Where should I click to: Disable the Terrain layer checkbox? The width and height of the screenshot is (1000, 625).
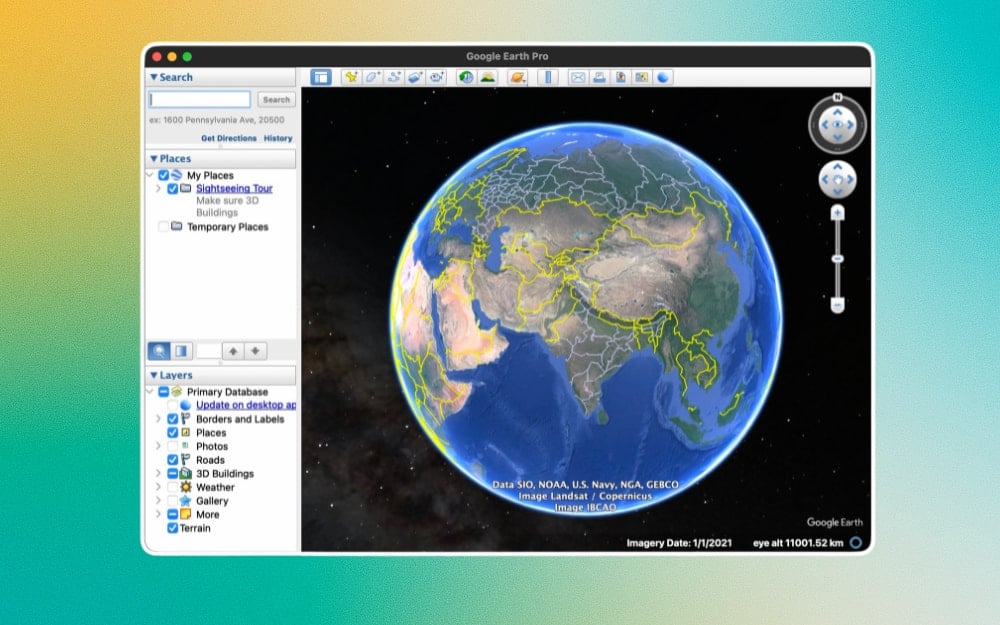click(173, 528)
